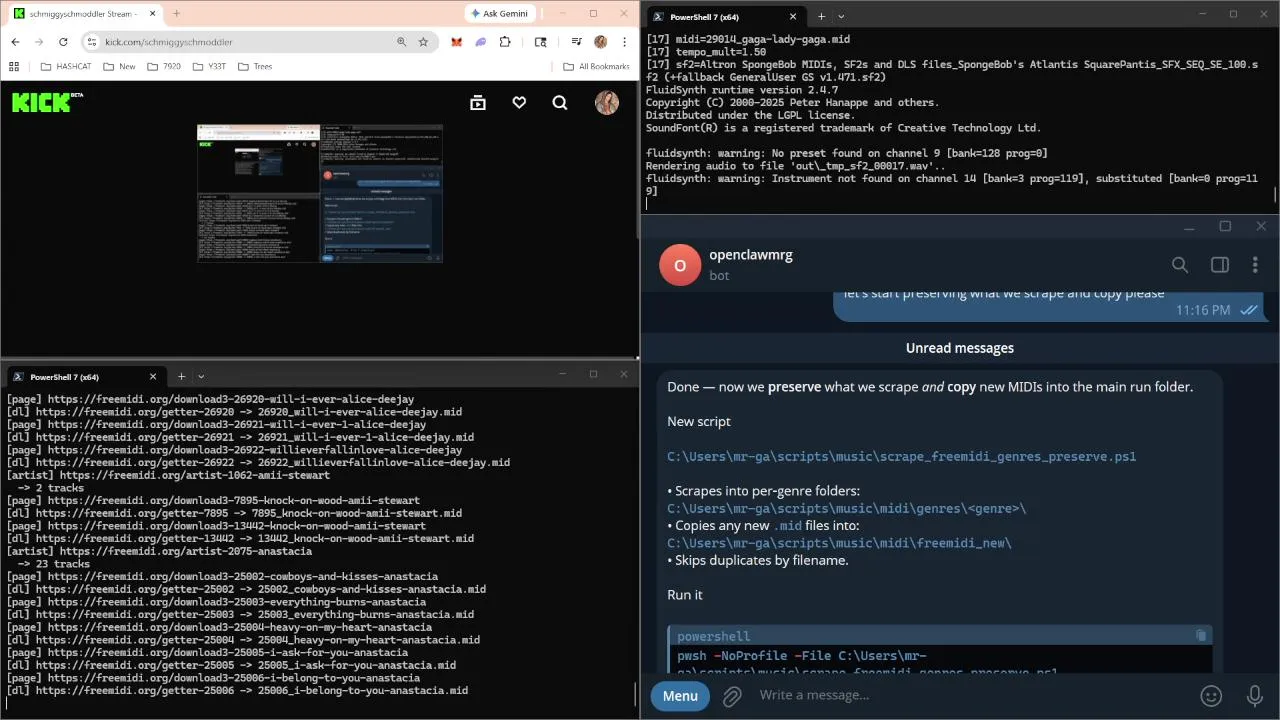
Task: Open the HASHCAT bookmark folder
Action: 66,66
